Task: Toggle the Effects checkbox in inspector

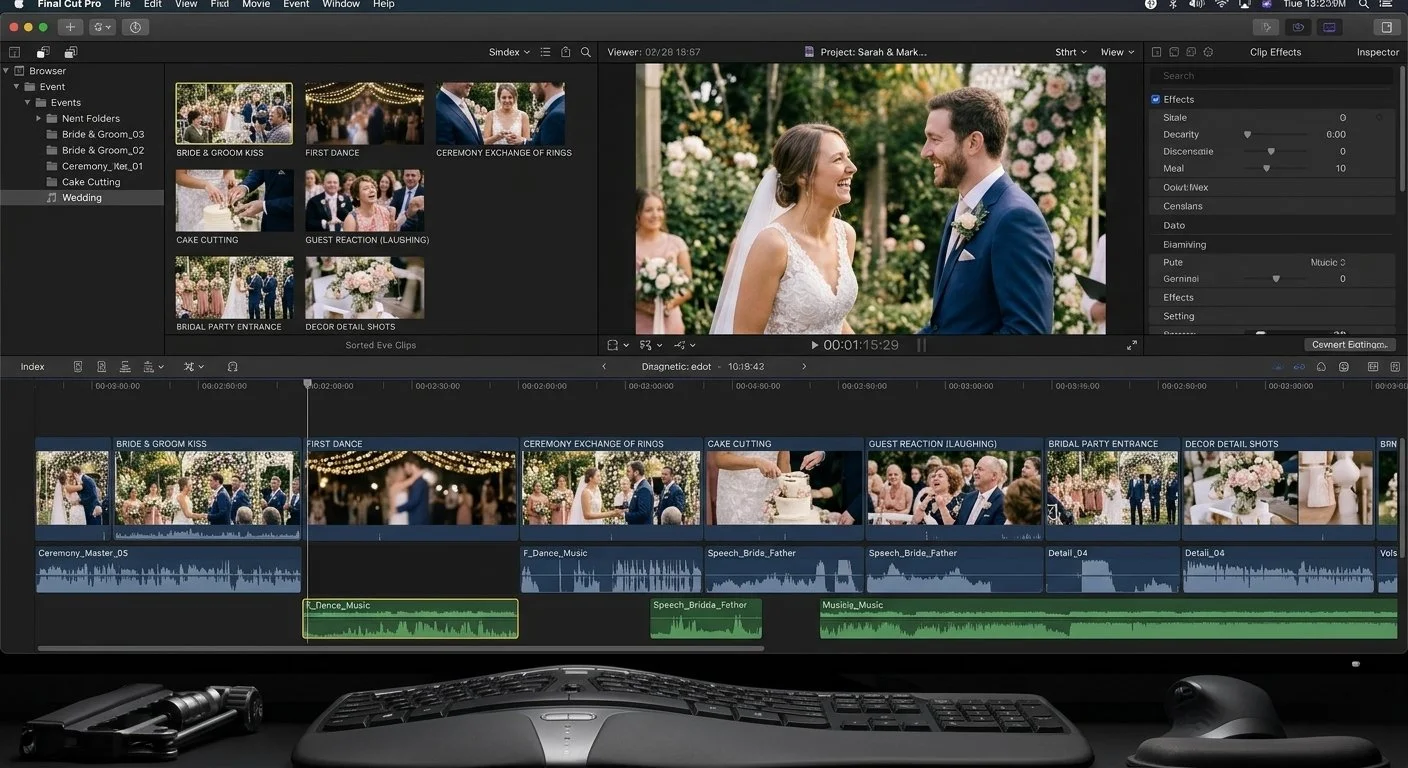Action: click(x=1156, y=99)
